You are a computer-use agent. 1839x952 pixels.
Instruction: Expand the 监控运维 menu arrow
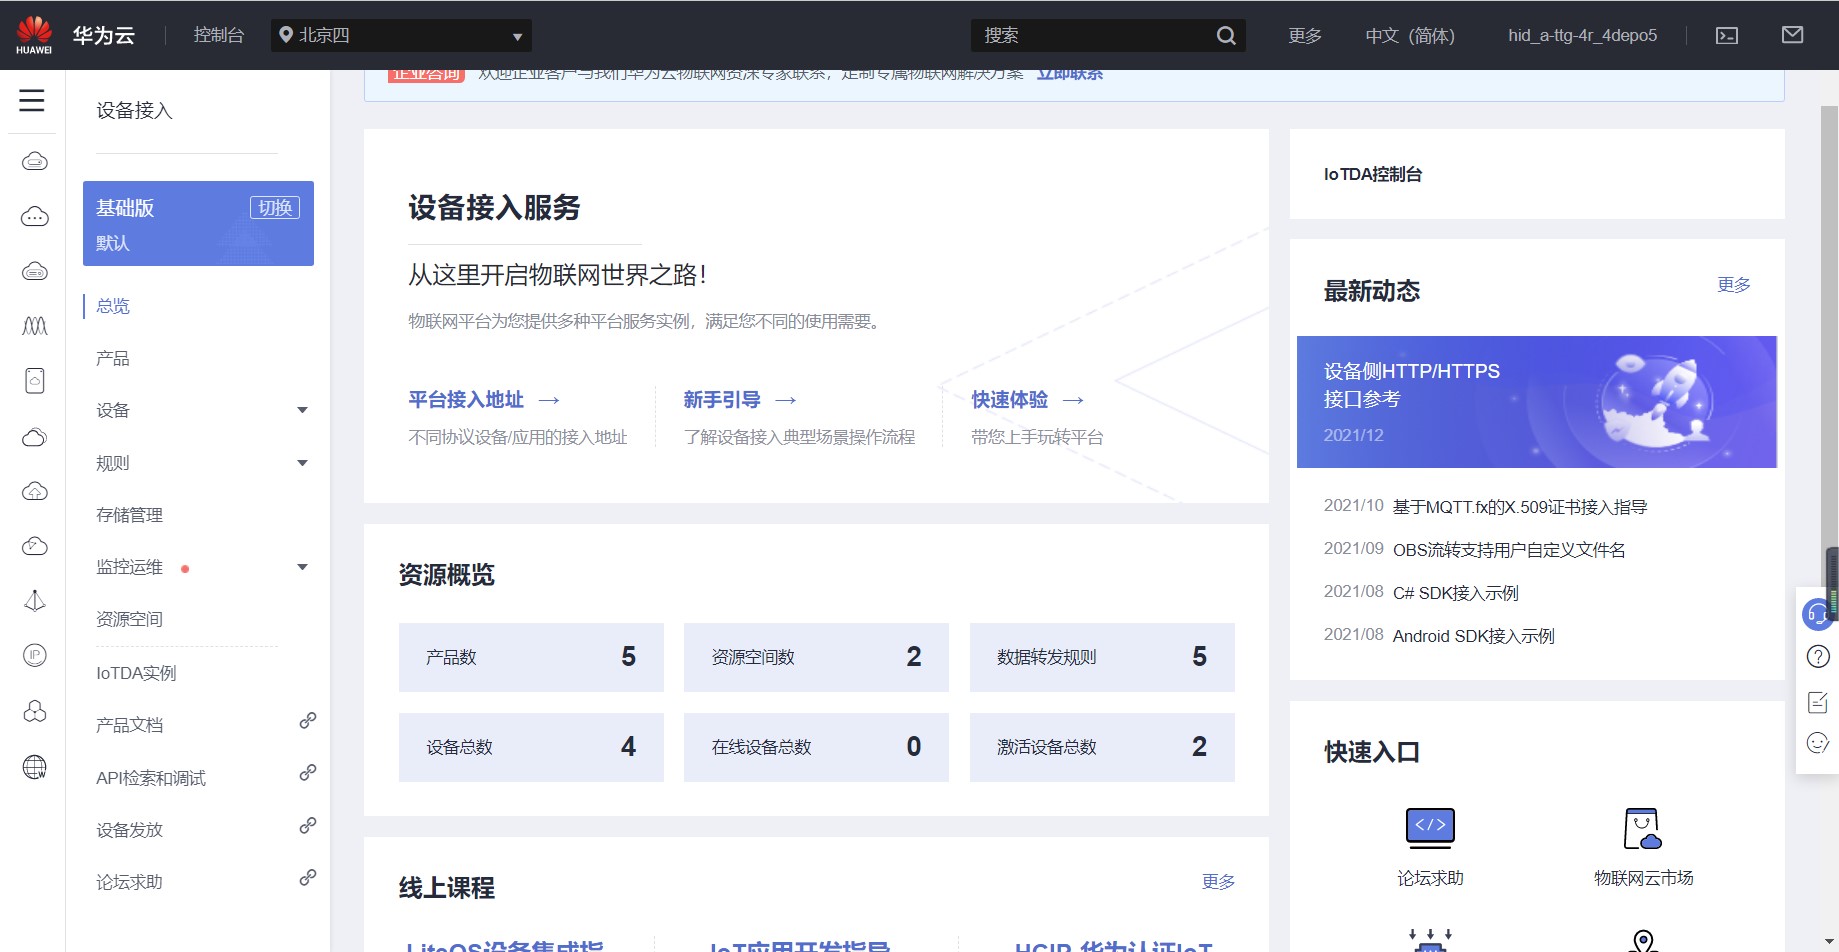(x=302, y=567)
